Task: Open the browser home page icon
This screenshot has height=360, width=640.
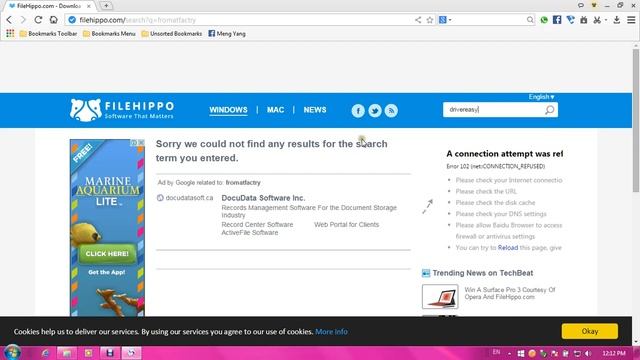Action: (53, 20)
